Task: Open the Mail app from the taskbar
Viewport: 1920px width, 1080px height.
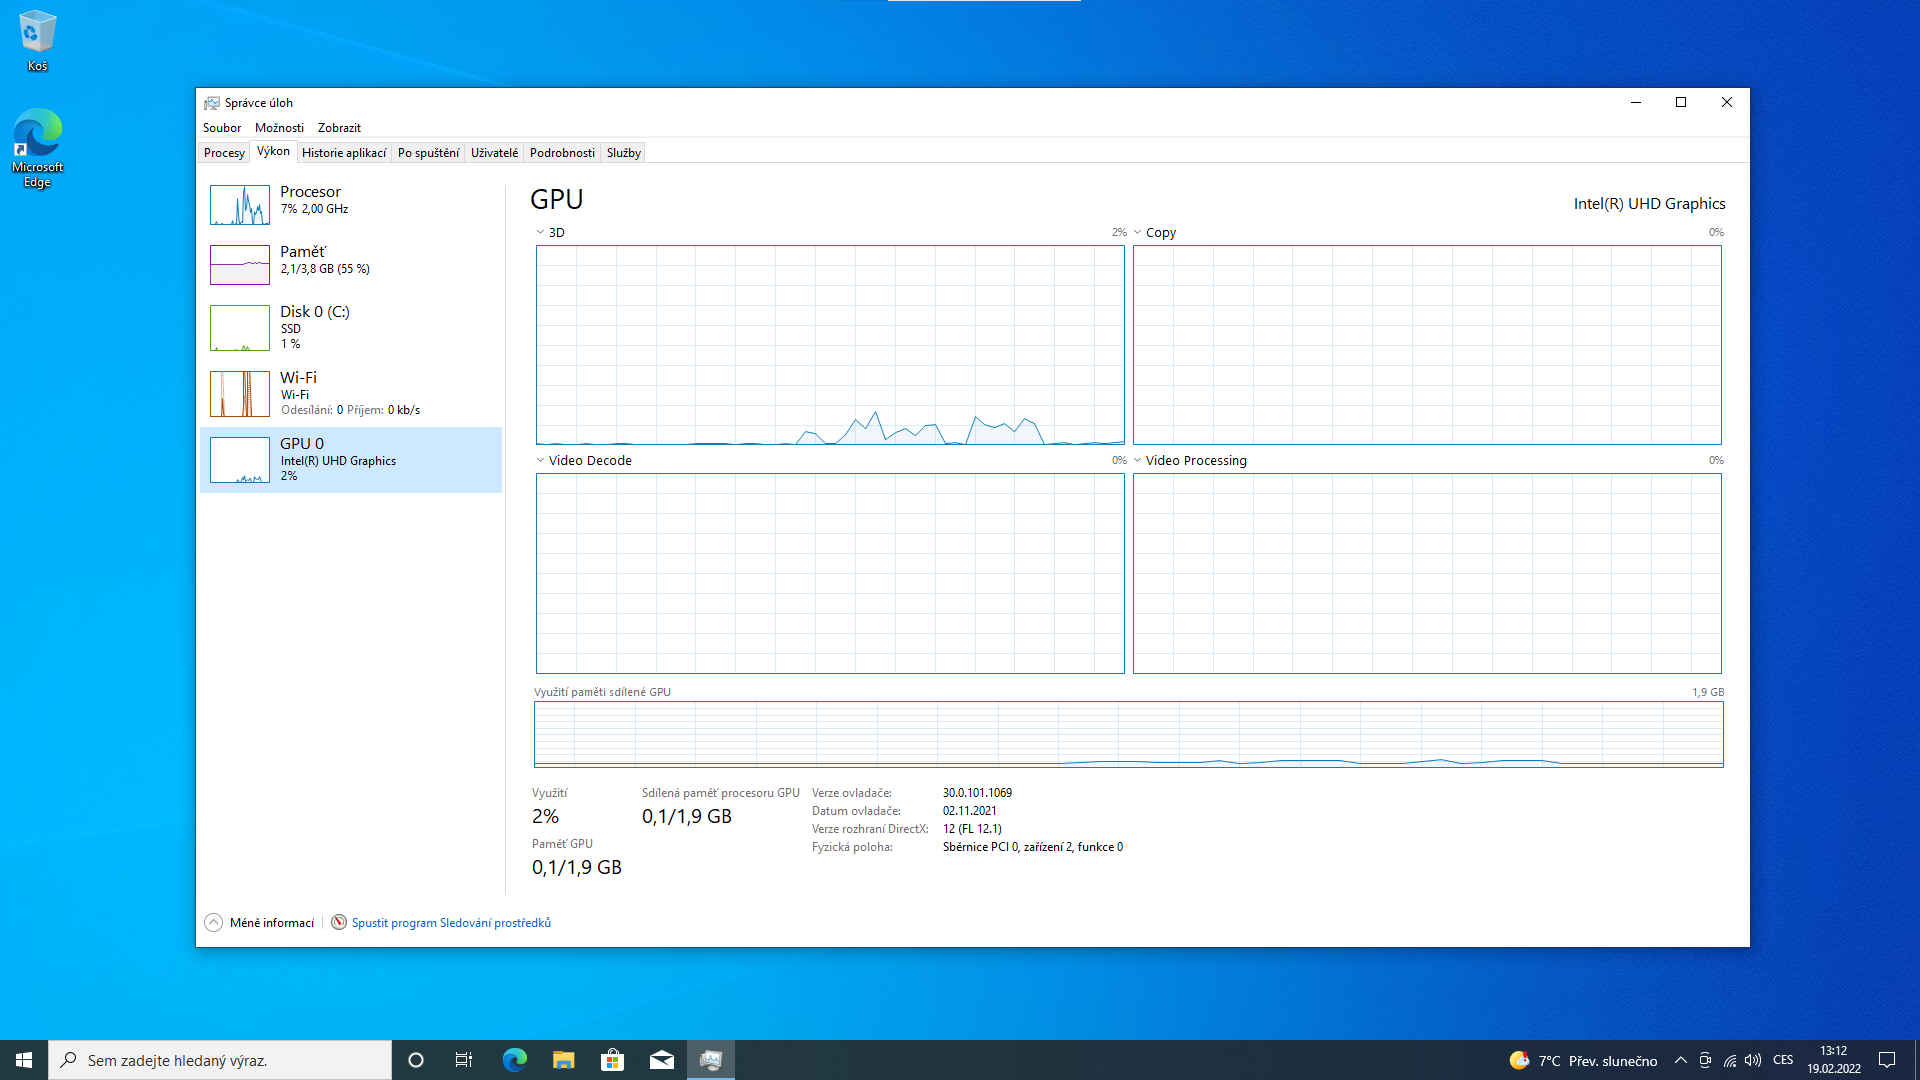Action: point(661,1060)
